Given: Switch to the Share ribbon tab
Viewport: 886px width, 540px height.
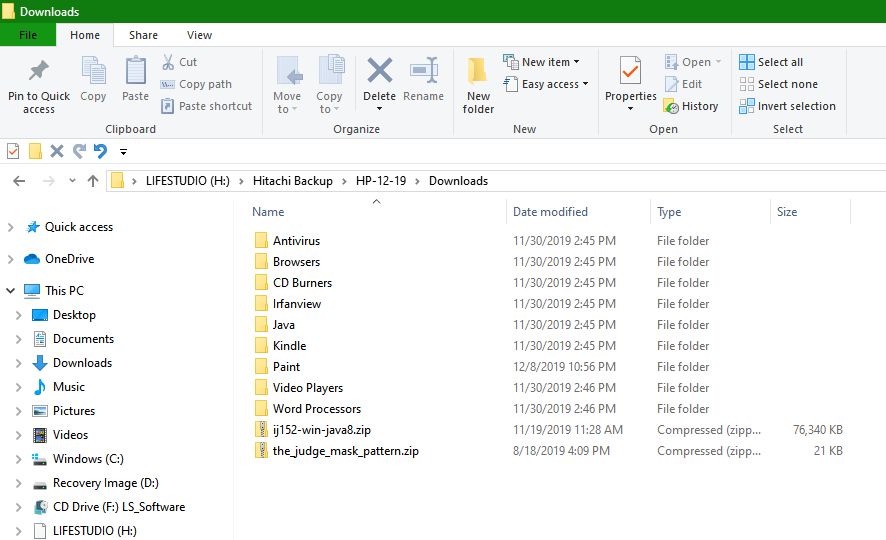Looking at the screenshot, I should [144, 35].
